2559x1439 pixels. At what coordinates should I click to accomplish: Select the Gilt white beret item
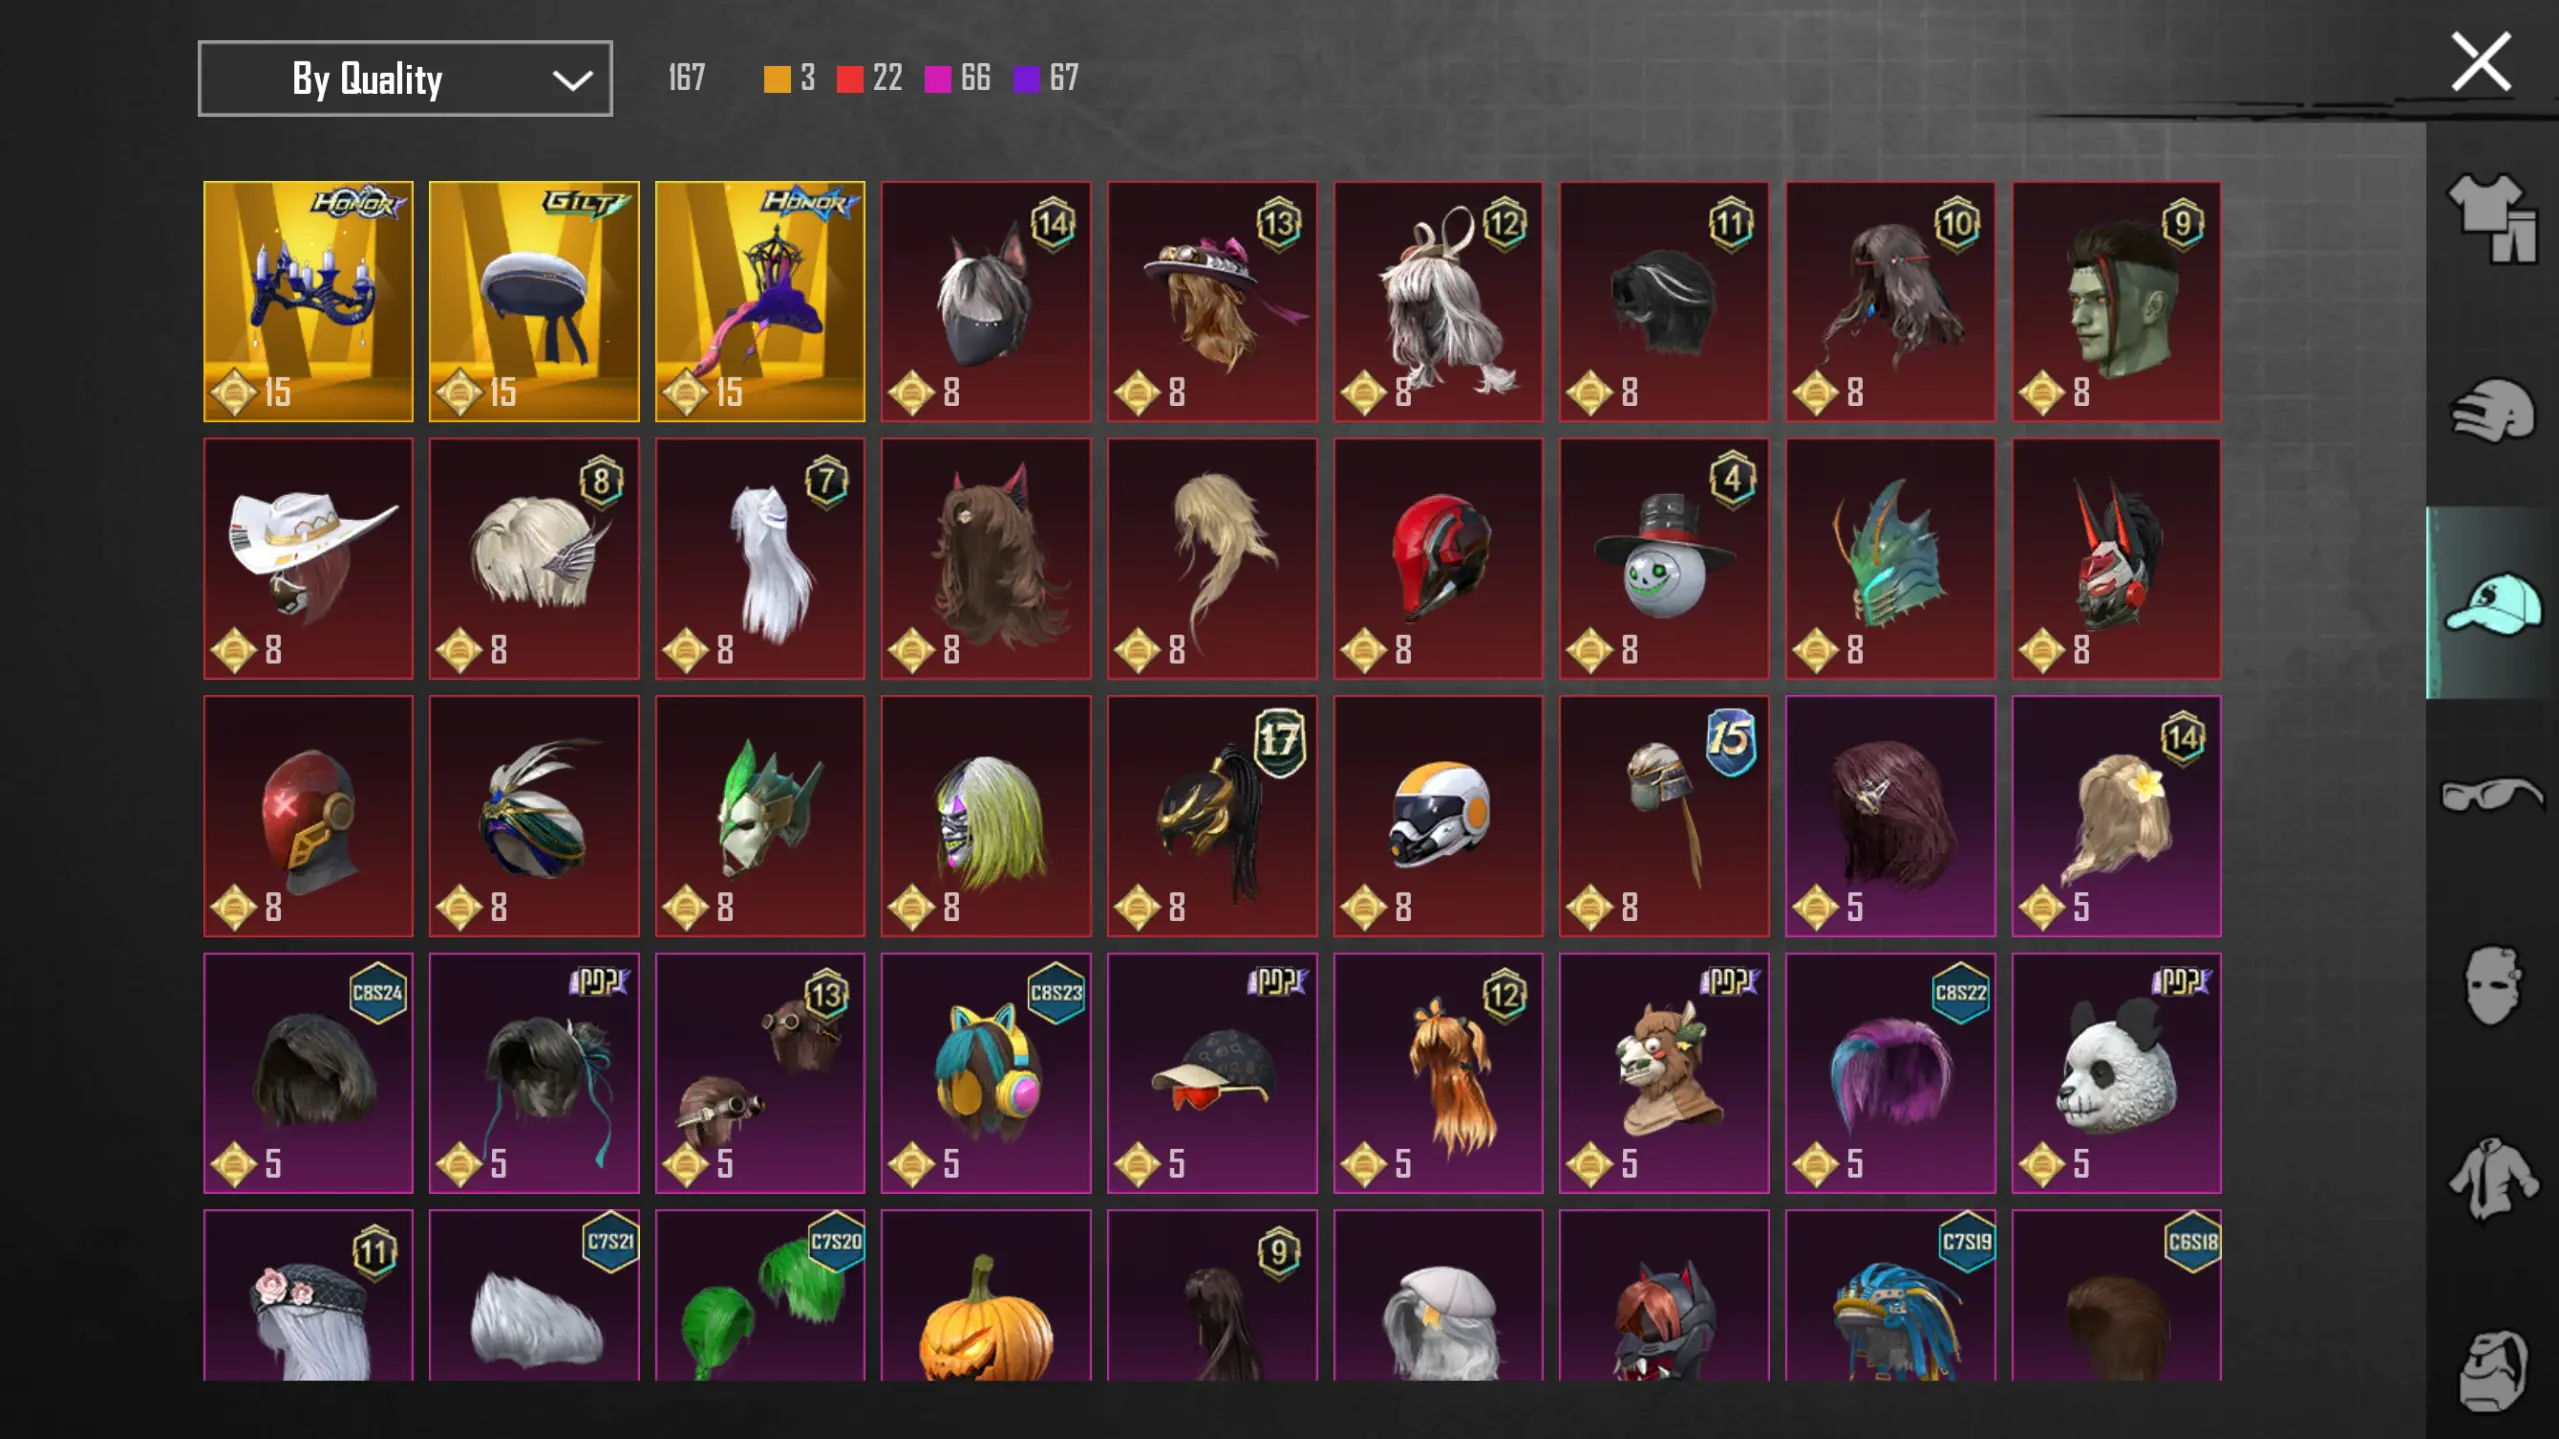click(534, 301)
